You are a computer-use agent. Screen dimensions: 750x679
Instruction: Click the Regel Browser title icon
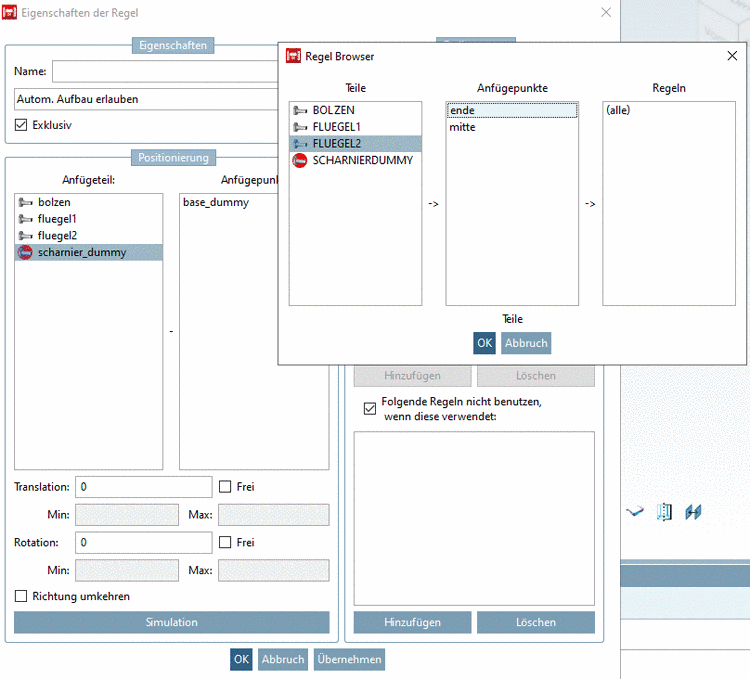point(293,56)
